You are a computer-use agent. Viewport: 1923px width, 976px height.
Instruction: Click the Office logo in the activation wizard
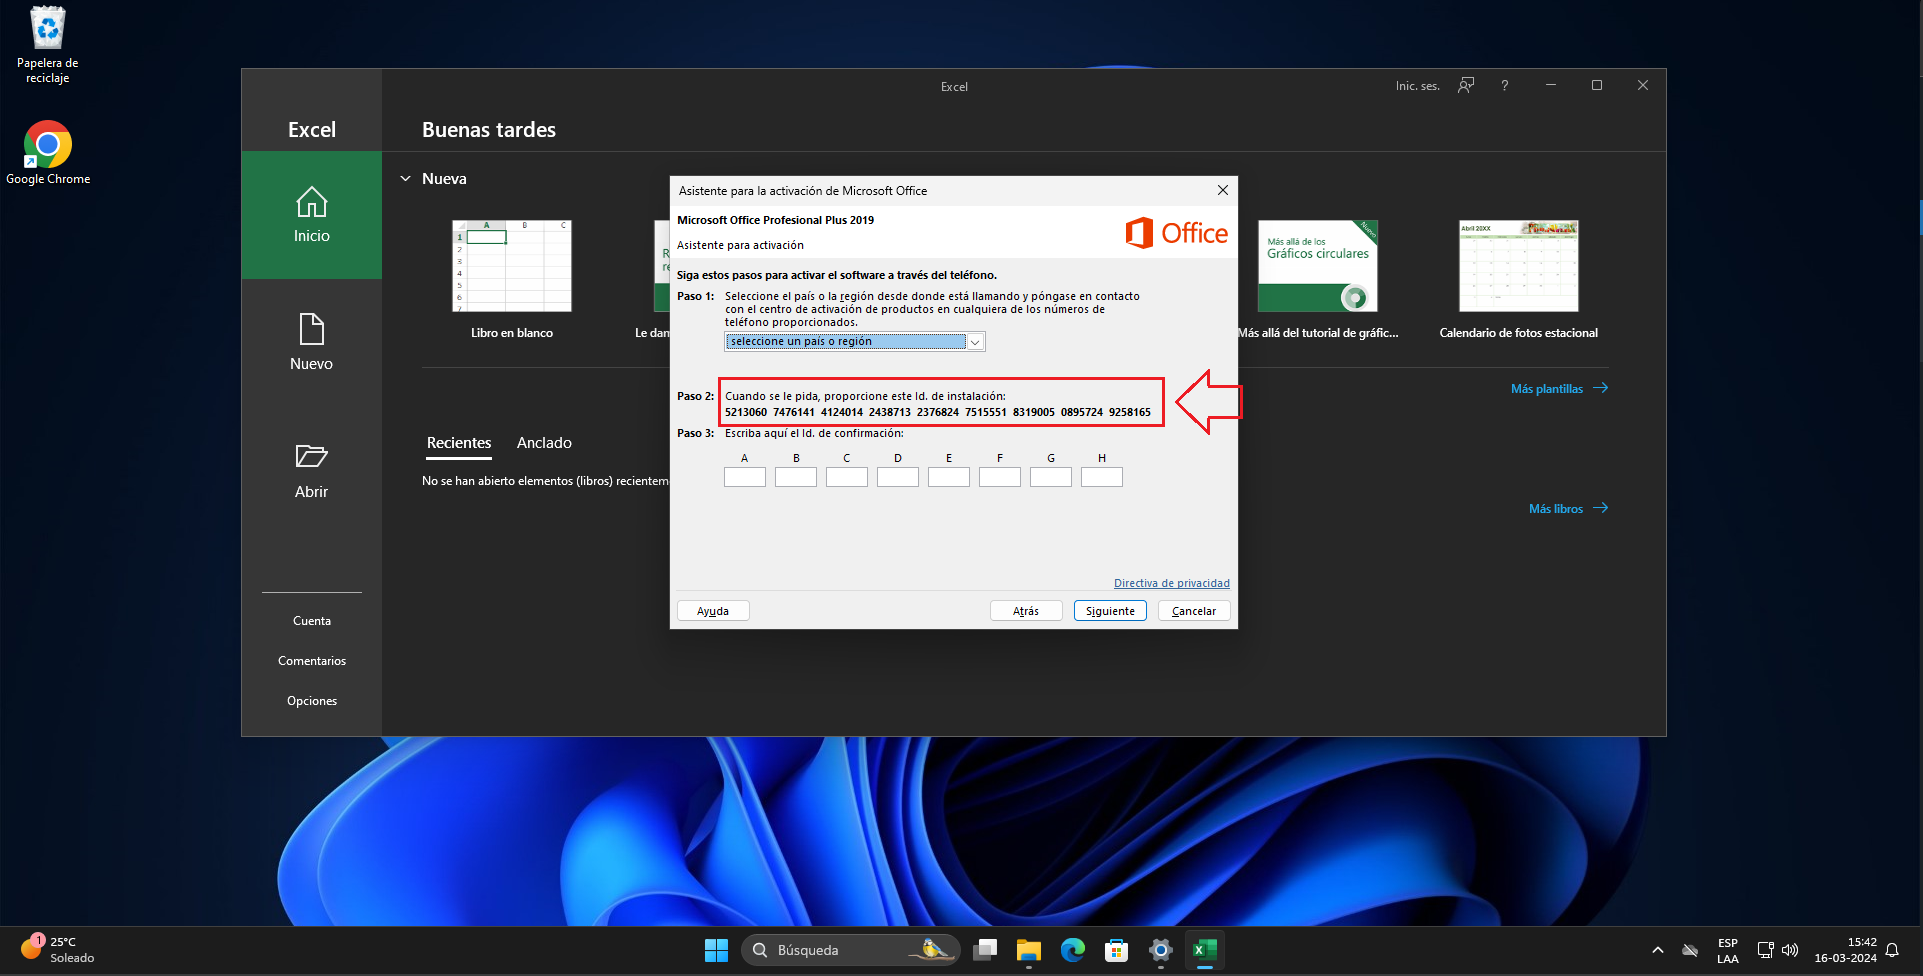click(1176, 232)
